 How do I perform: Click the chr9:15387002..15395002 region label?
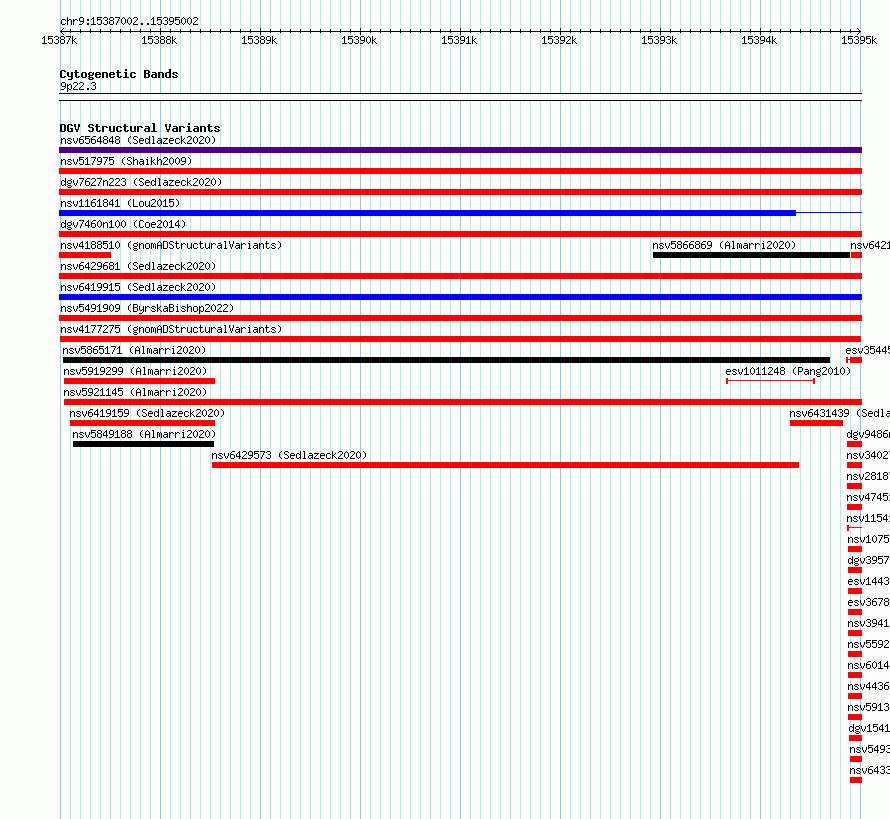click(x=129, y=21)
